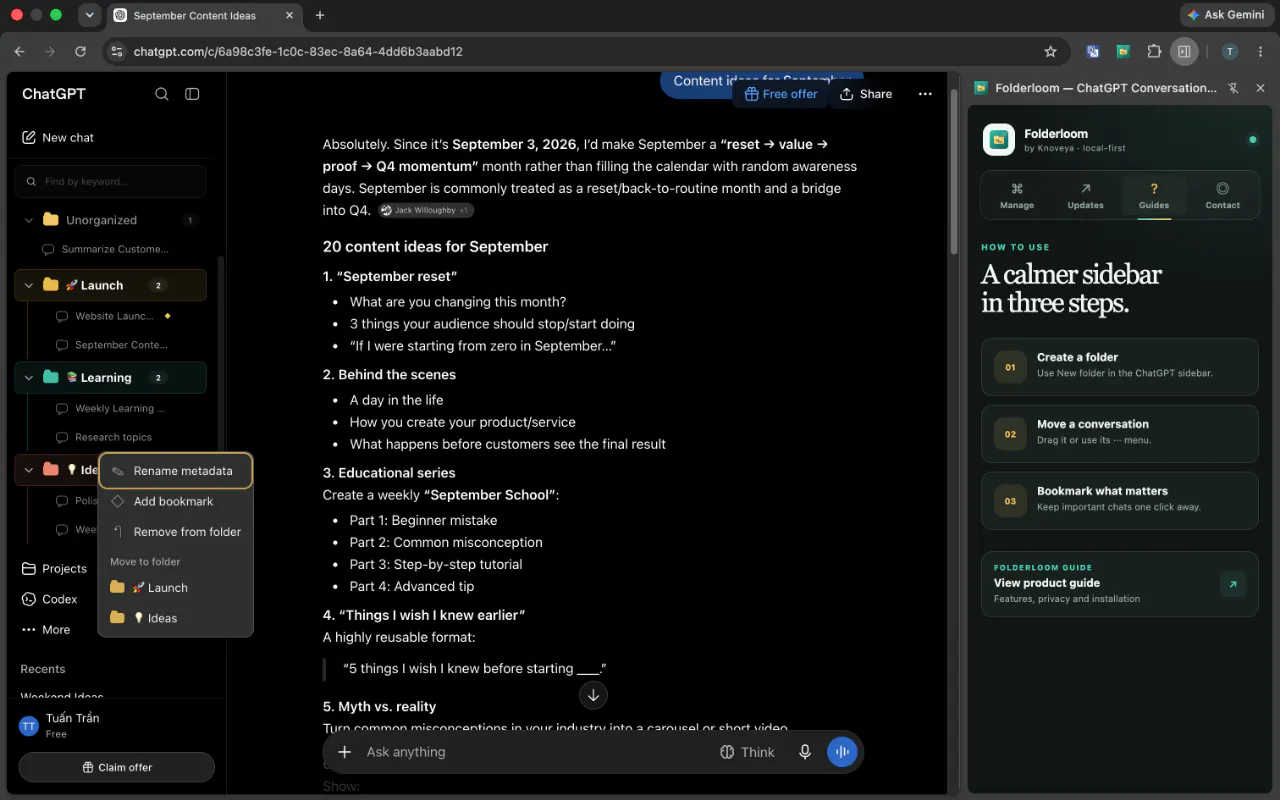
Task: Click Ask Gemini button
Action: click(x=1226, y=15)
